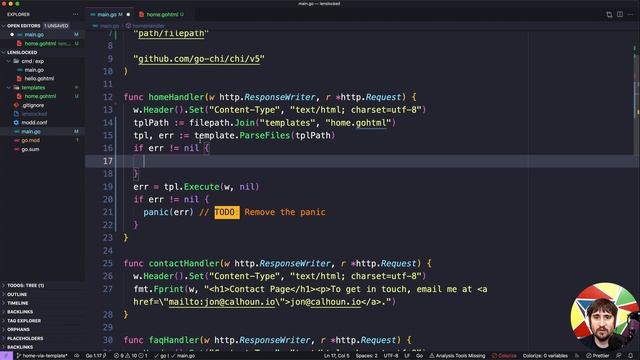640x360 pixels.
Task: Click the Spaces: 2 indentation setting
Action: [x=367, y=356]
